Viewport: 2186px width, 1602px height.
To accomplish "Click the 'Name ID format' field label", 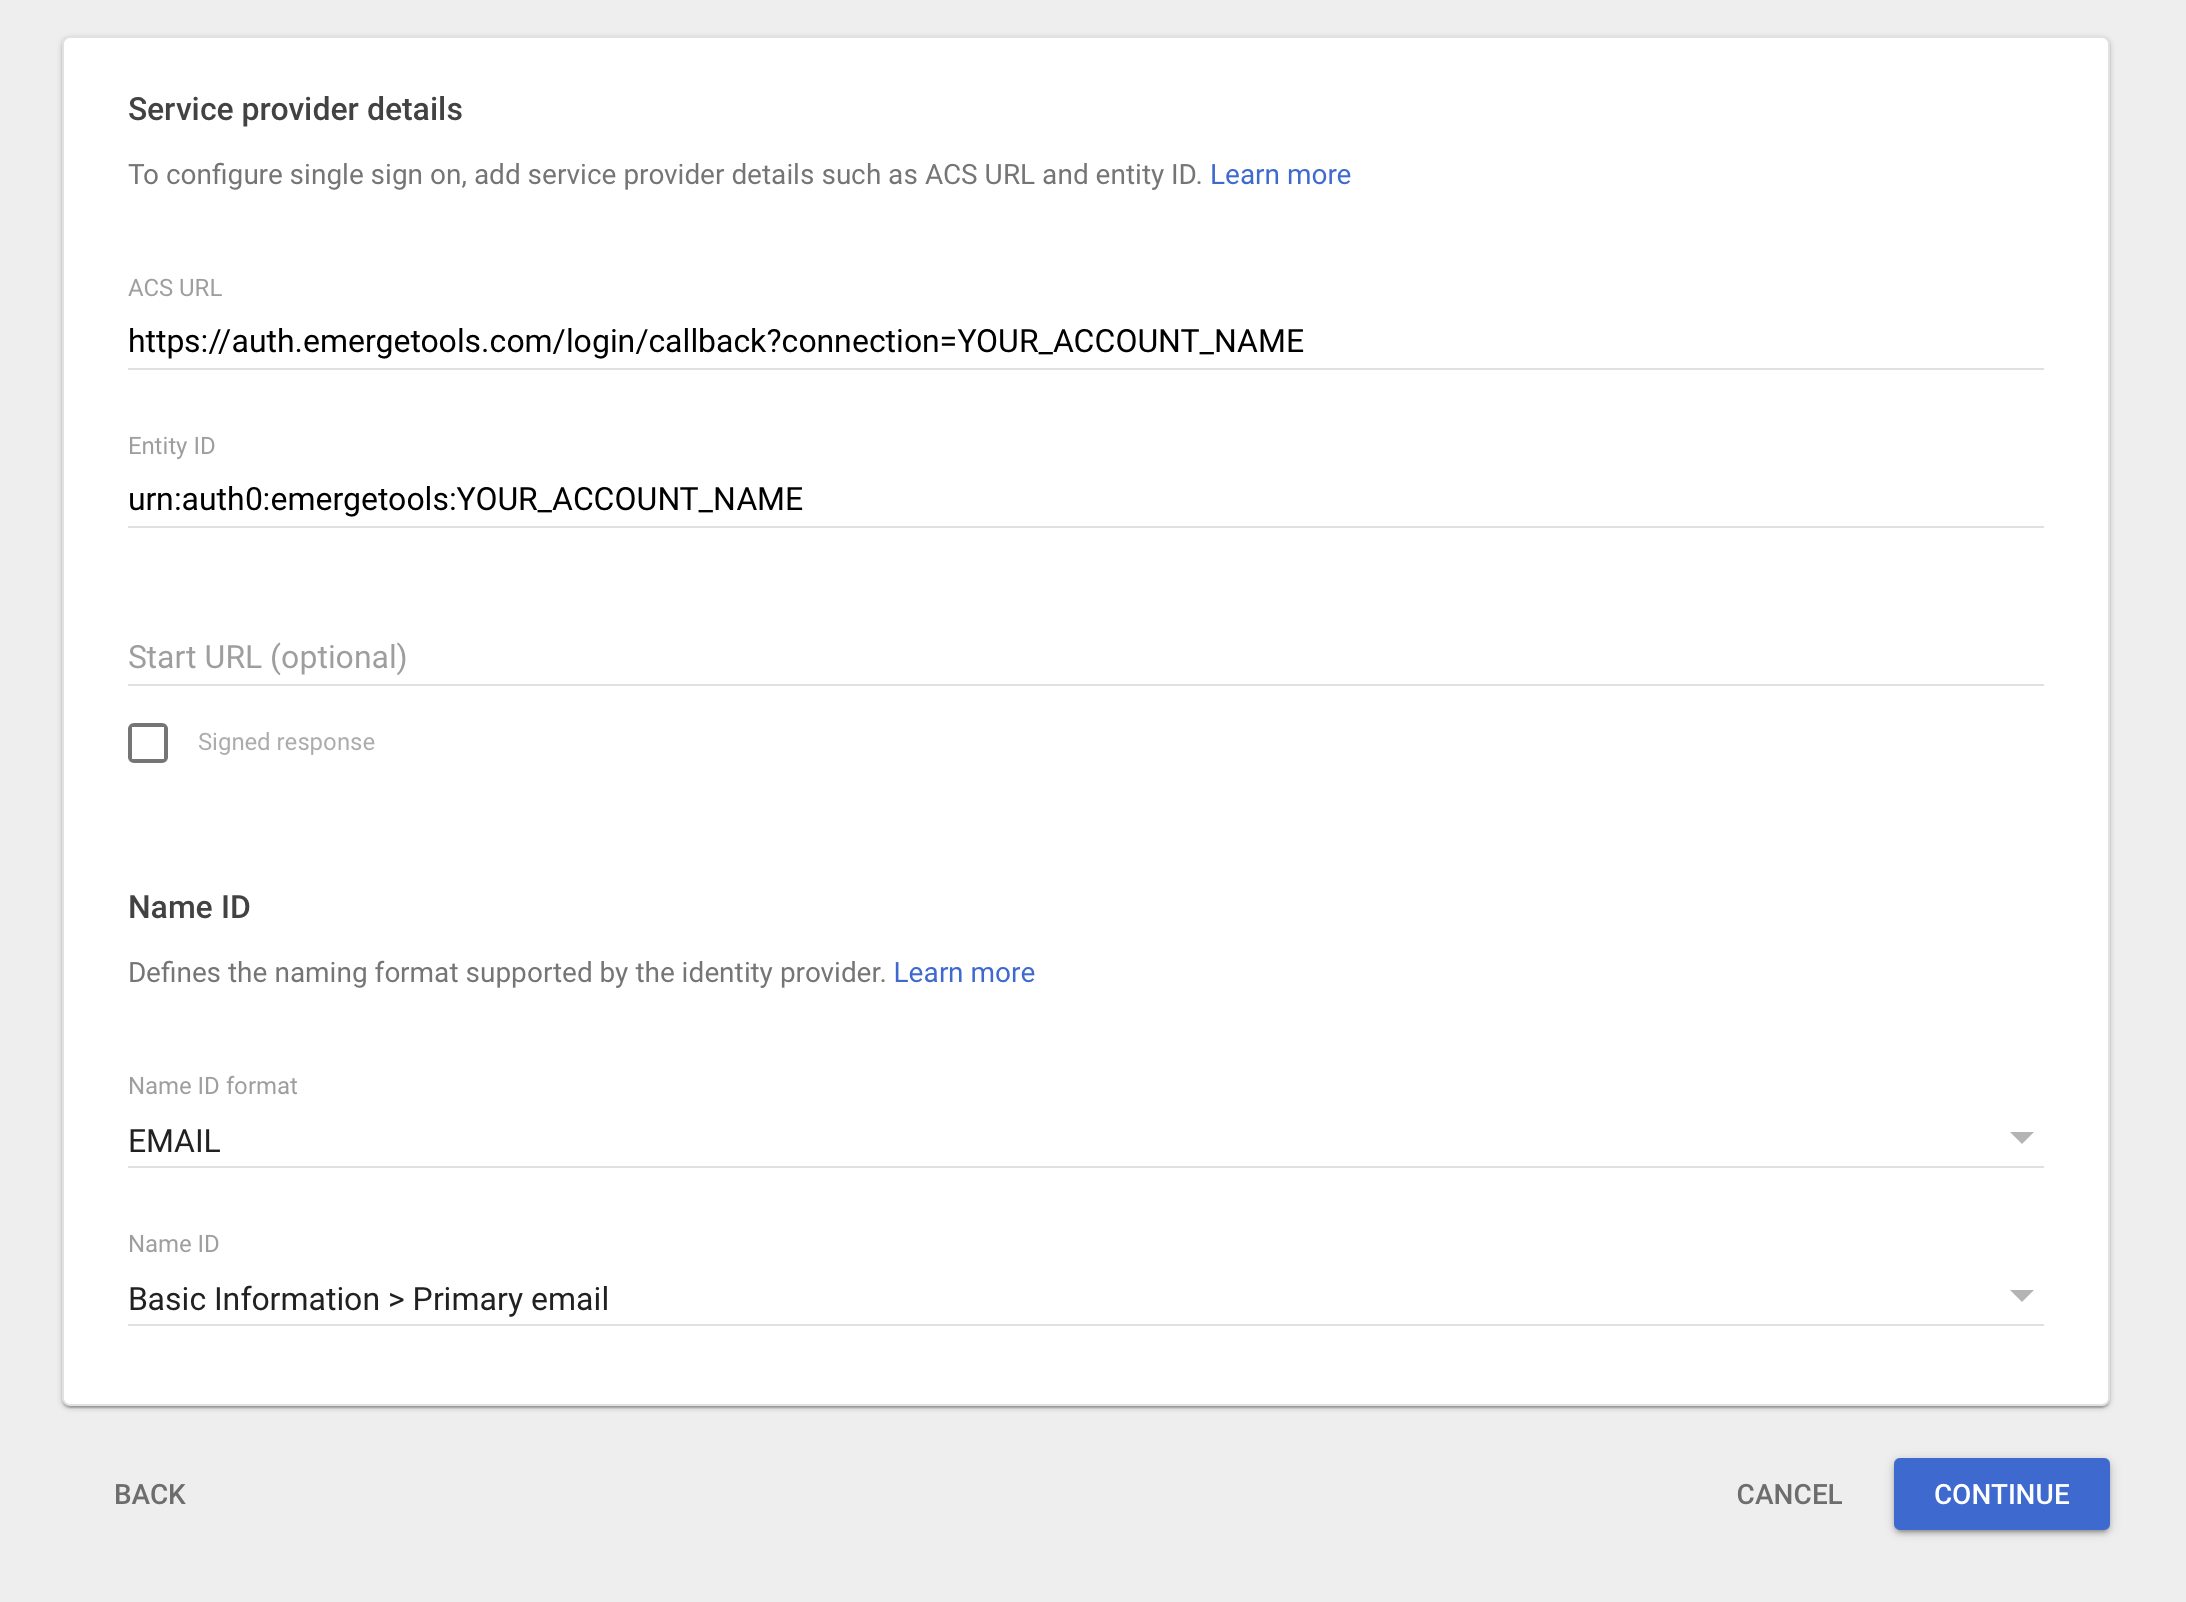I will tap(213, 1086).
